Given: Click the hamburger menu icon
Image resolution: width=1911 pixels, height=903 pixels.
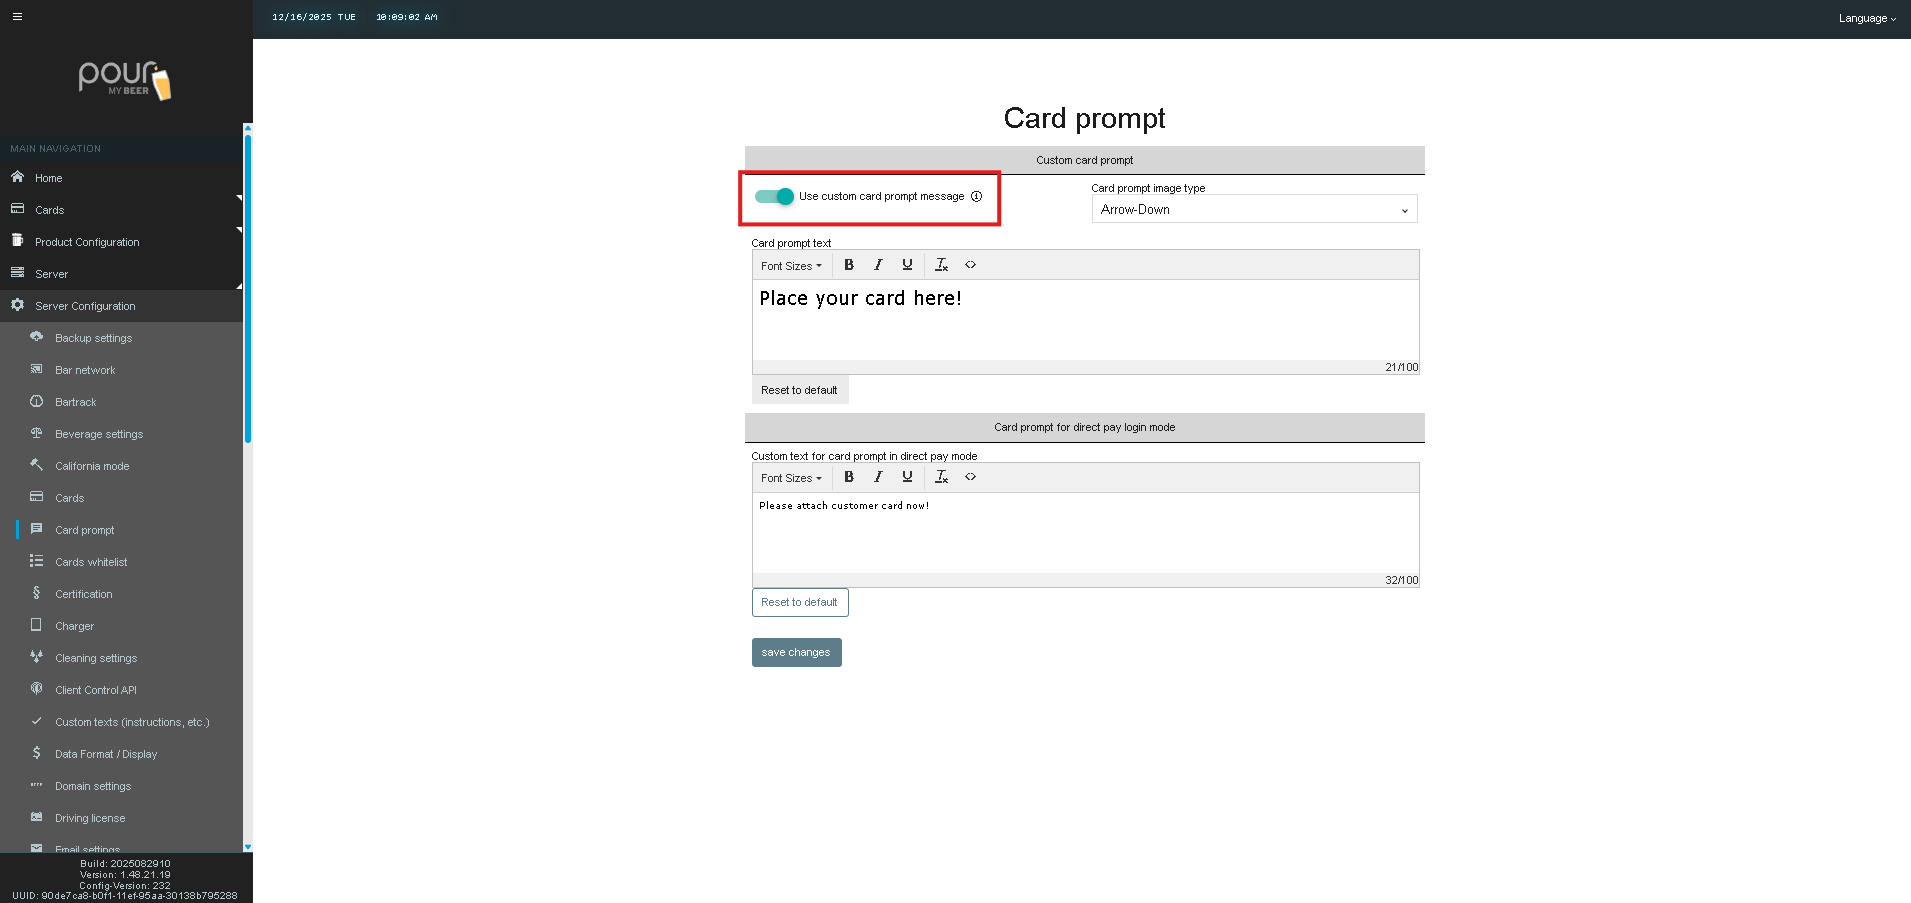Looking at the screenshot, I should 17,17.
